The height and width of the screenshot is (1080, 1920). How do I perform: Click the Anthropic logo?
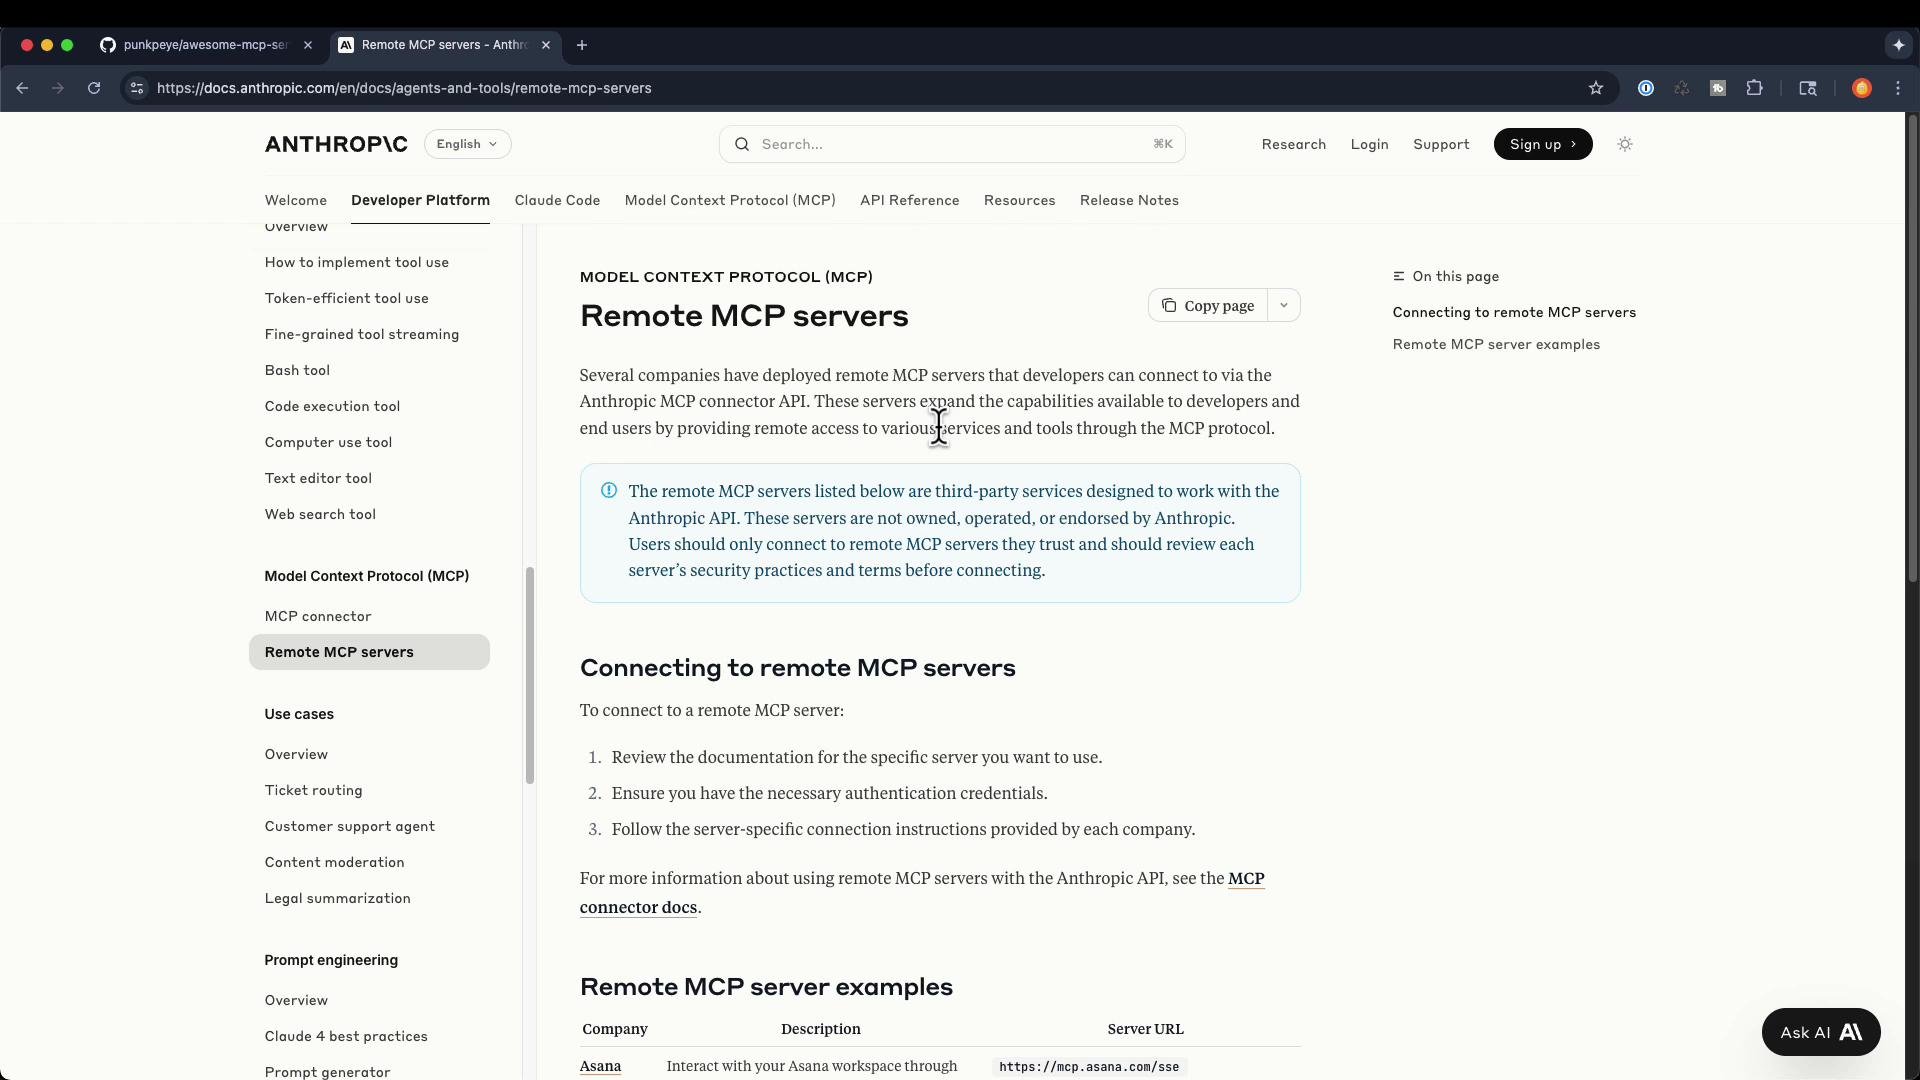pyautogui.click(x=336, y=144)
